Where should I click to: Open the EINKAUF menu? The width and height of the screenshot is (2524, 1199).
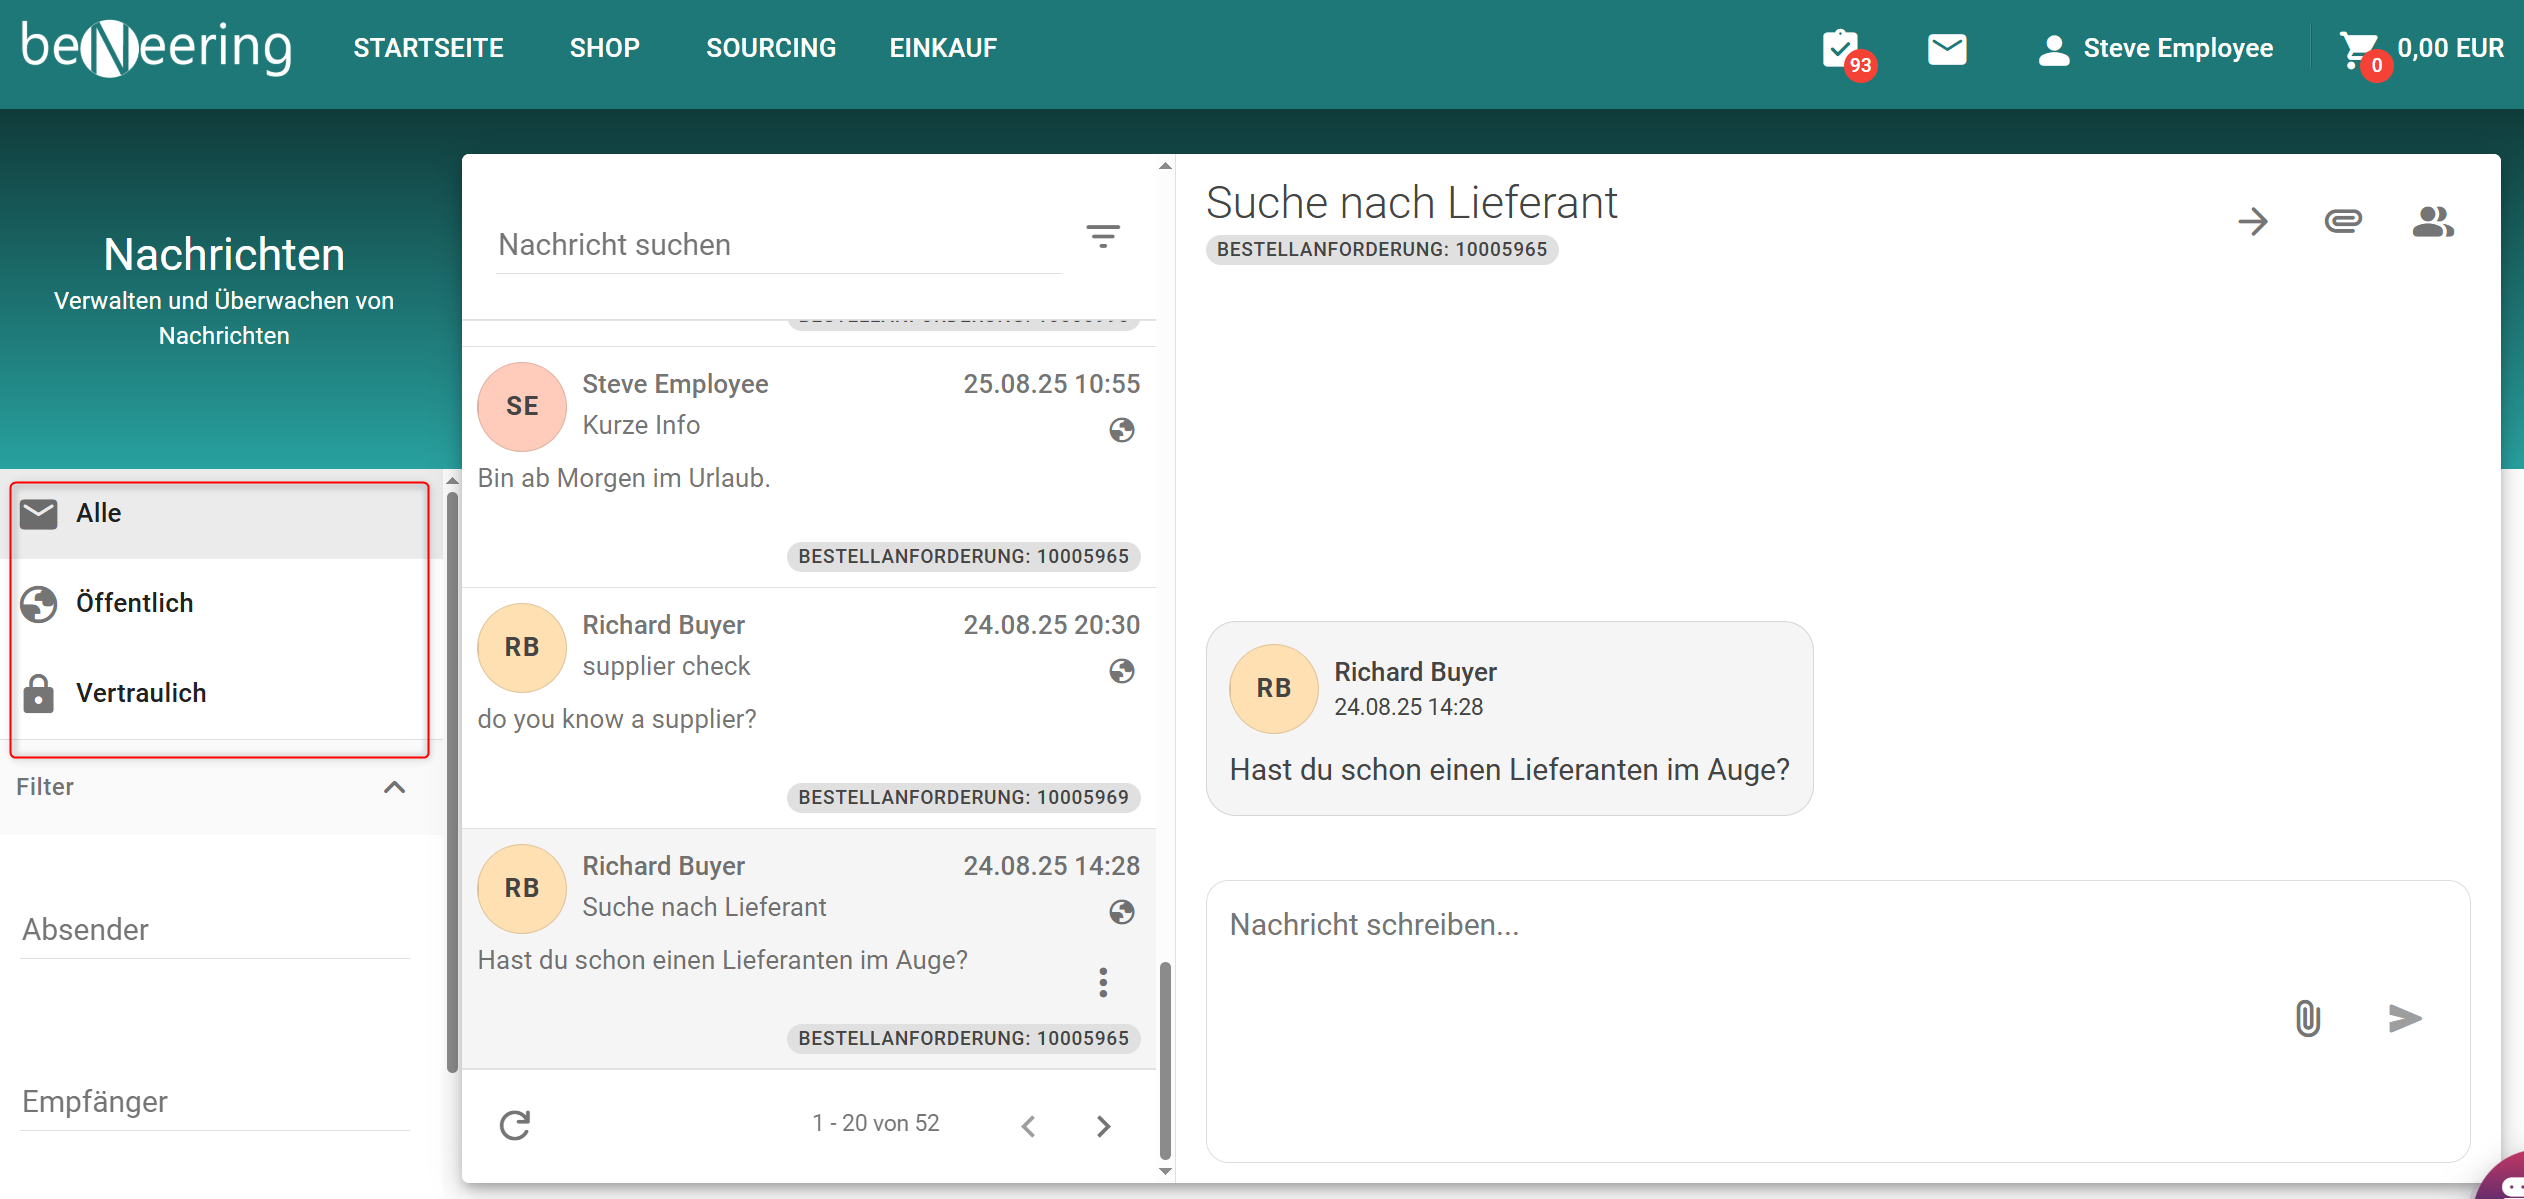(x=943, y=48)
